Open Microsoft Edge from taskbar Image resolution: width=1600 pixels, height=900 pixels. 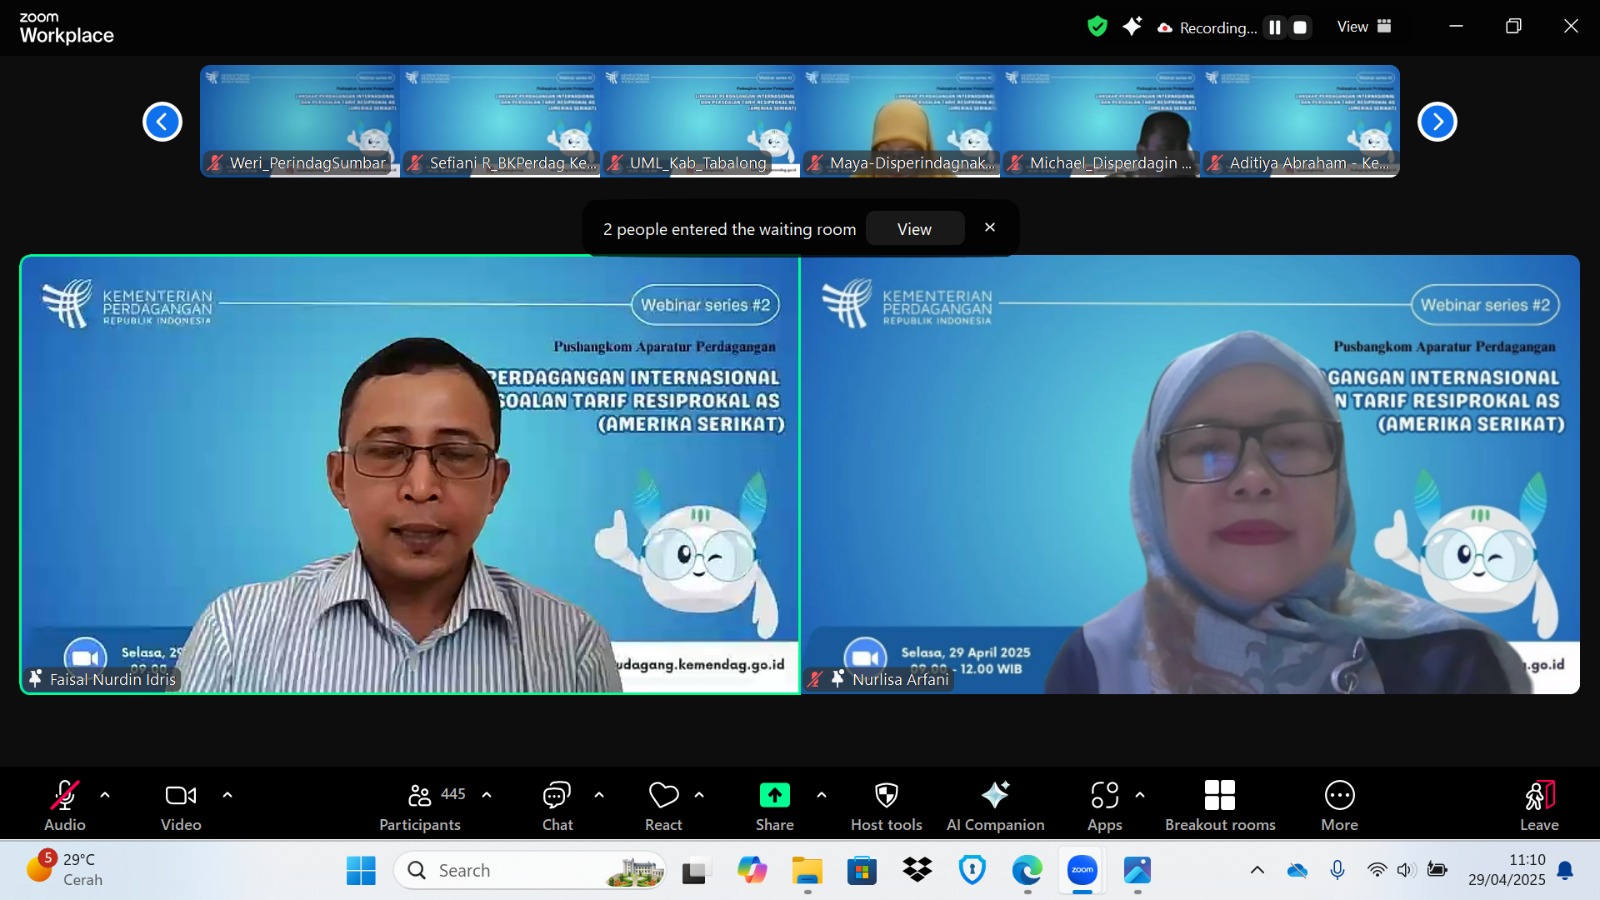tap(1027, 871)
